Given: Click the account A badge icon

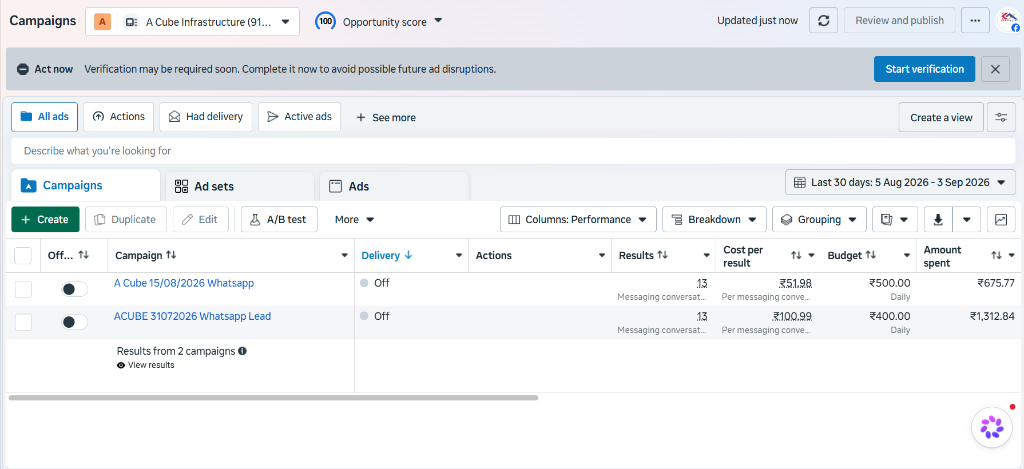Looking at the screenshot, I should [103, 22].
